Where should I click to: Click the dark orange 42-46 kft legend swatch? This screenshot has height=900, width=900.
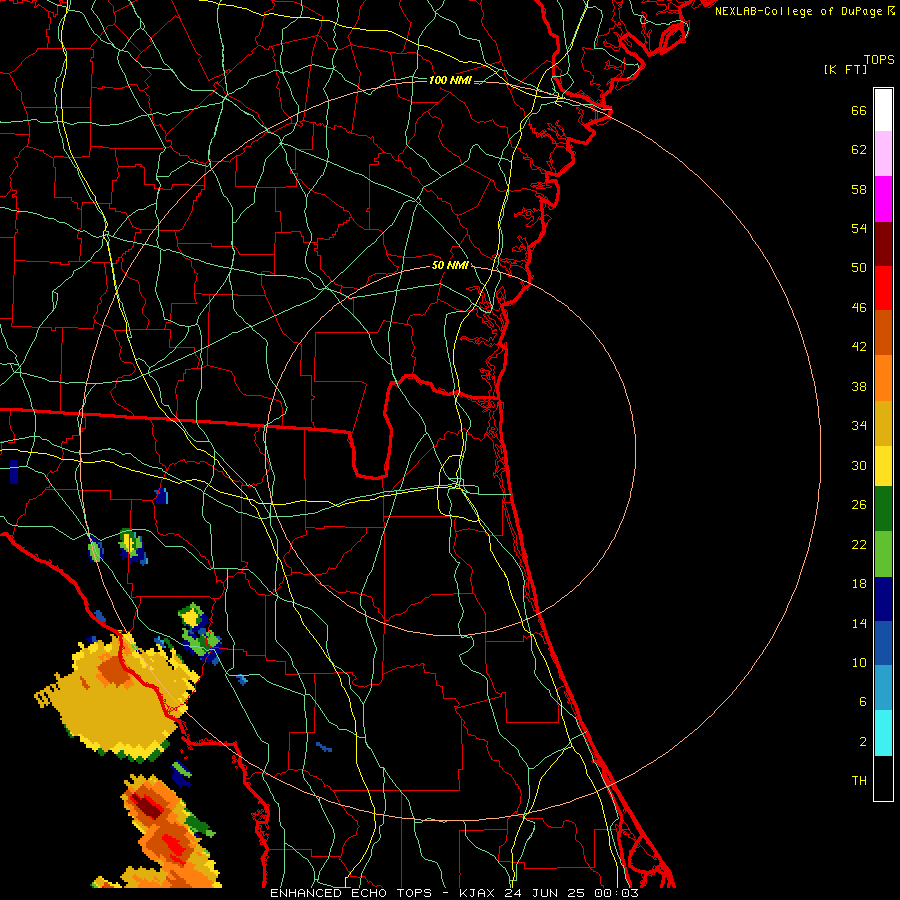[x=883, y=332]
